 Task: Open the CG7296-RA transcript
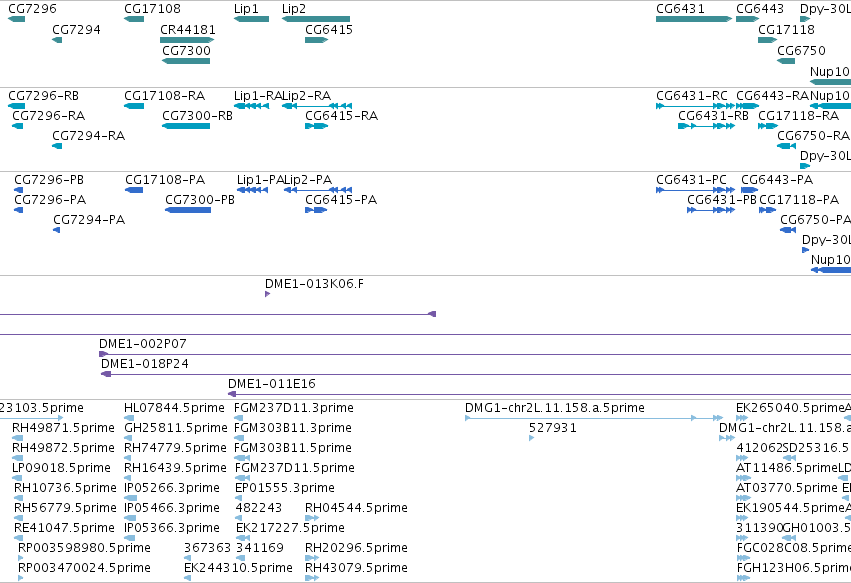pos(17,126)
